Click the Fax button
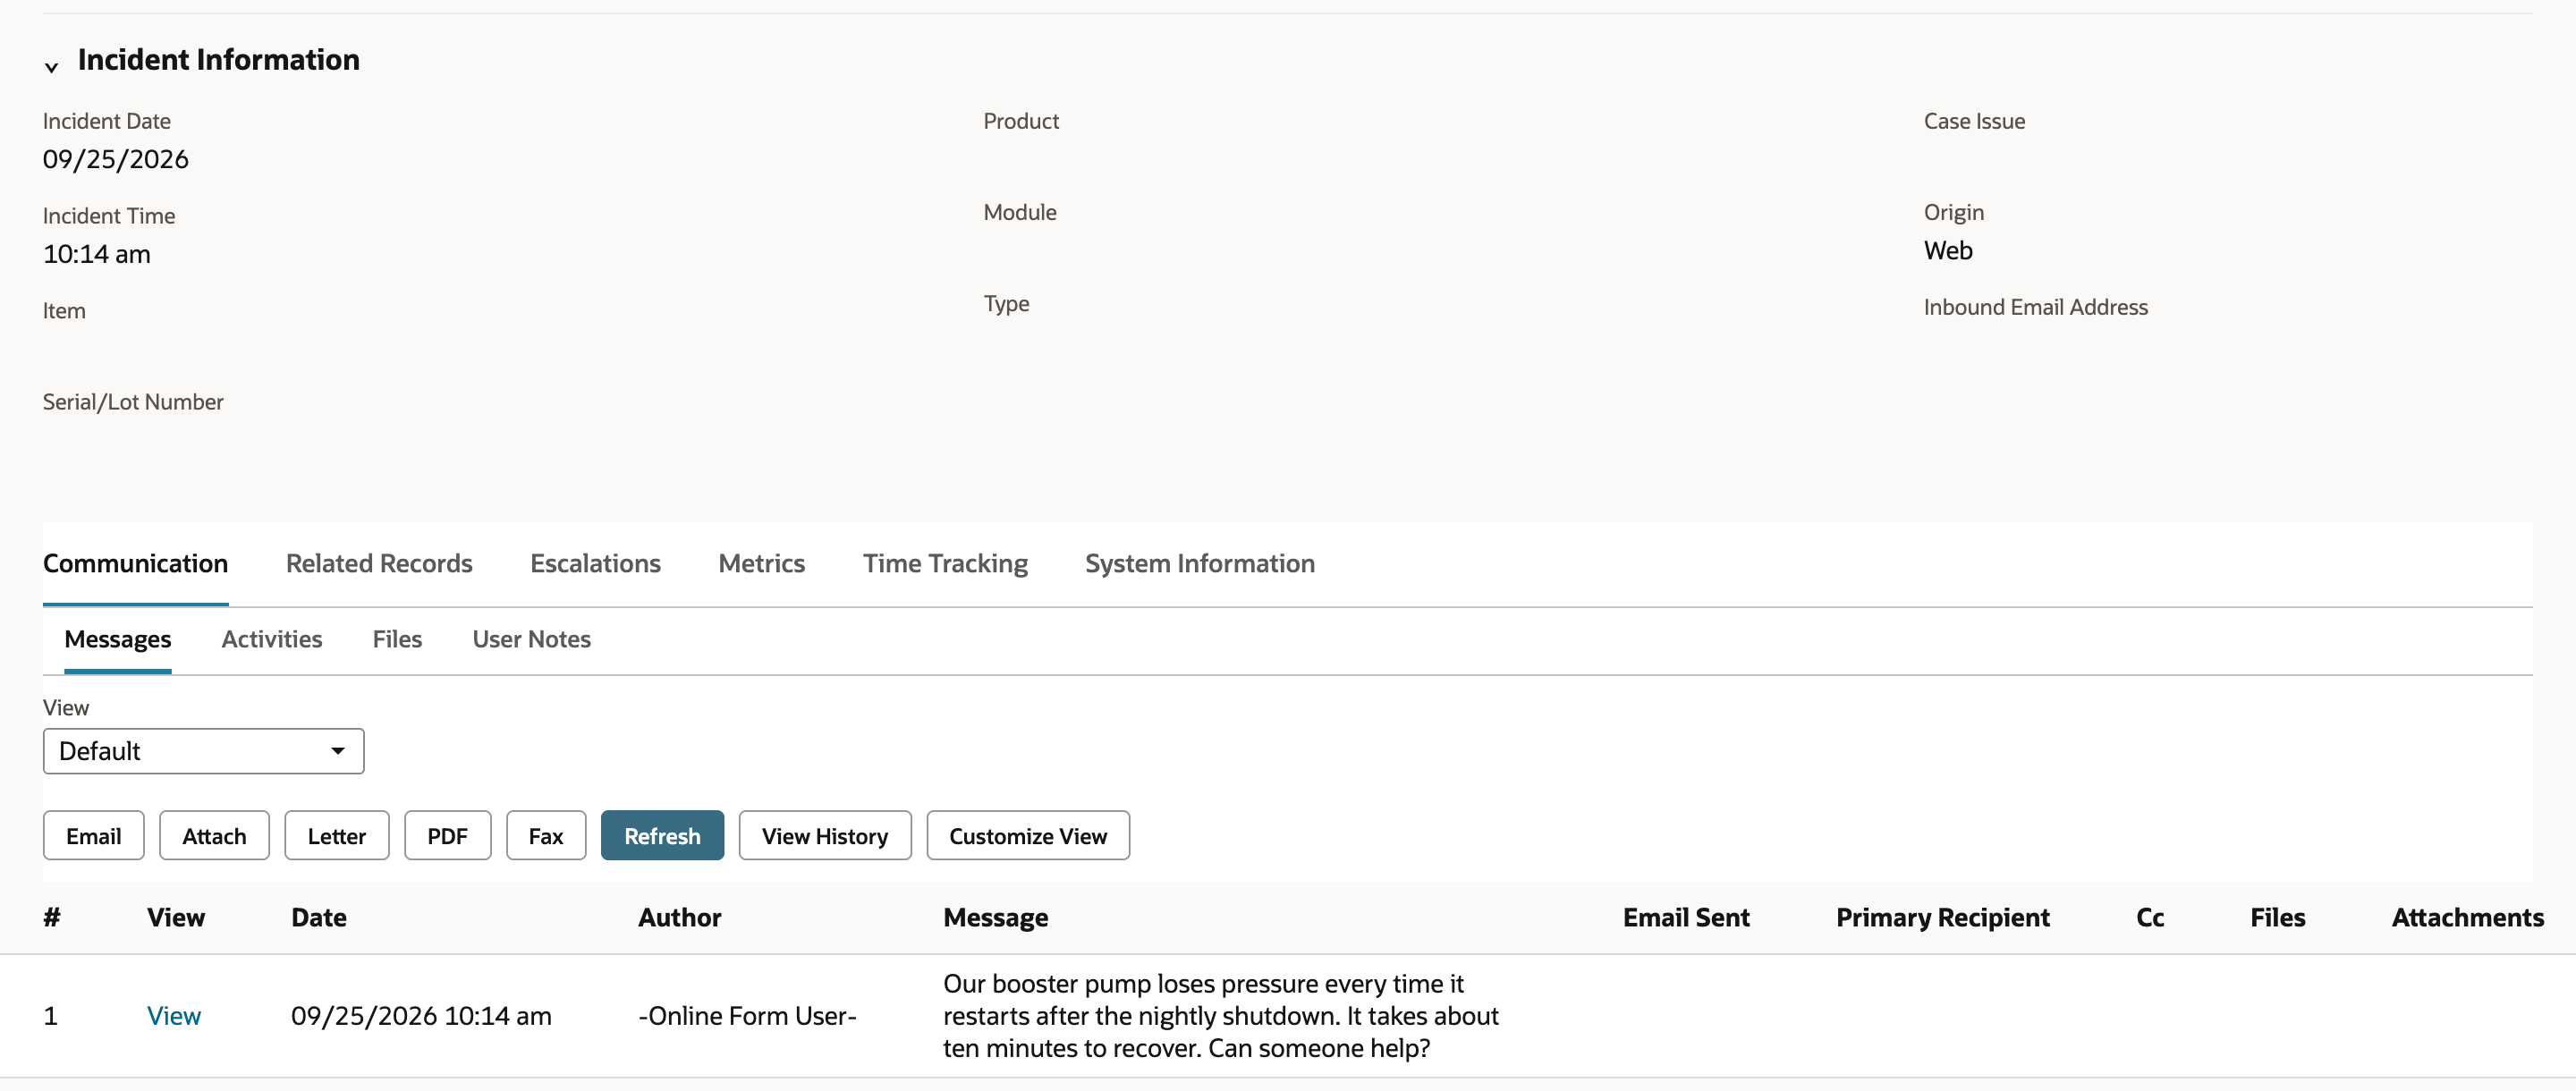Viewport: 2576px width, 1091px height. click(x=546, y=835)
